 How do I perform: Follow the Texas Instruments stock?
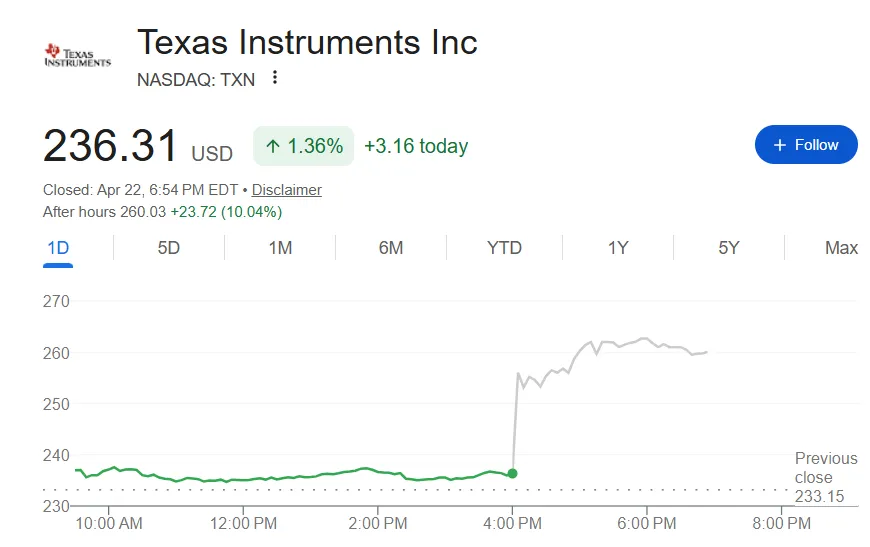tap(806, 145)
